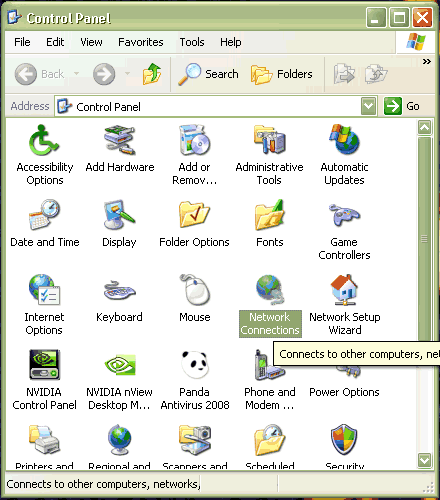
Task: Open Game Controllers icon
Action: pyautogui.click(x=344, y=215)
